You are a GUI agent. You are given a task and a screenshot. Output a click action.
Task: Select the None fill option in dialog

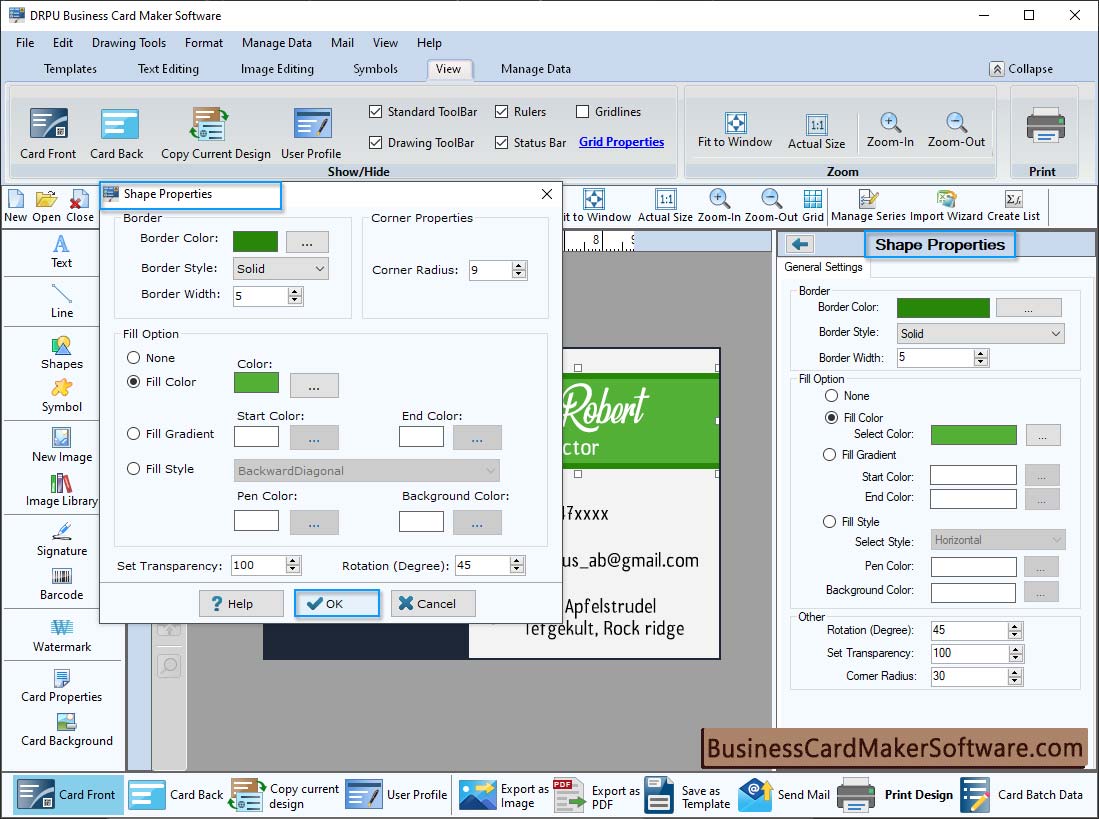click(x=133, y=357)
